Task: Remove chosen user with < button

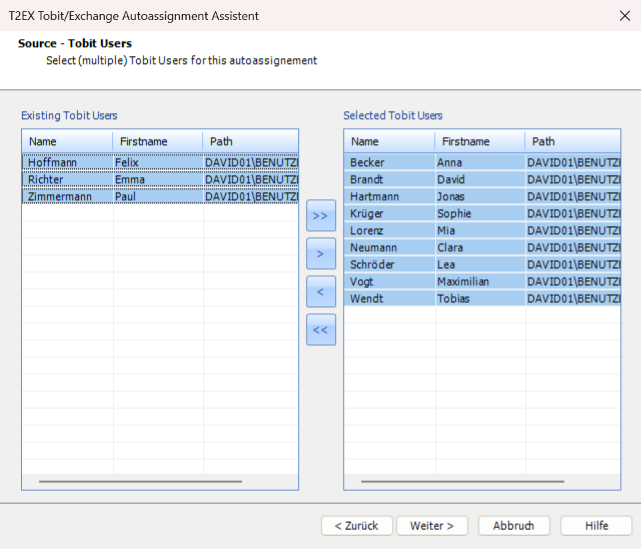Action: [321, 292]
